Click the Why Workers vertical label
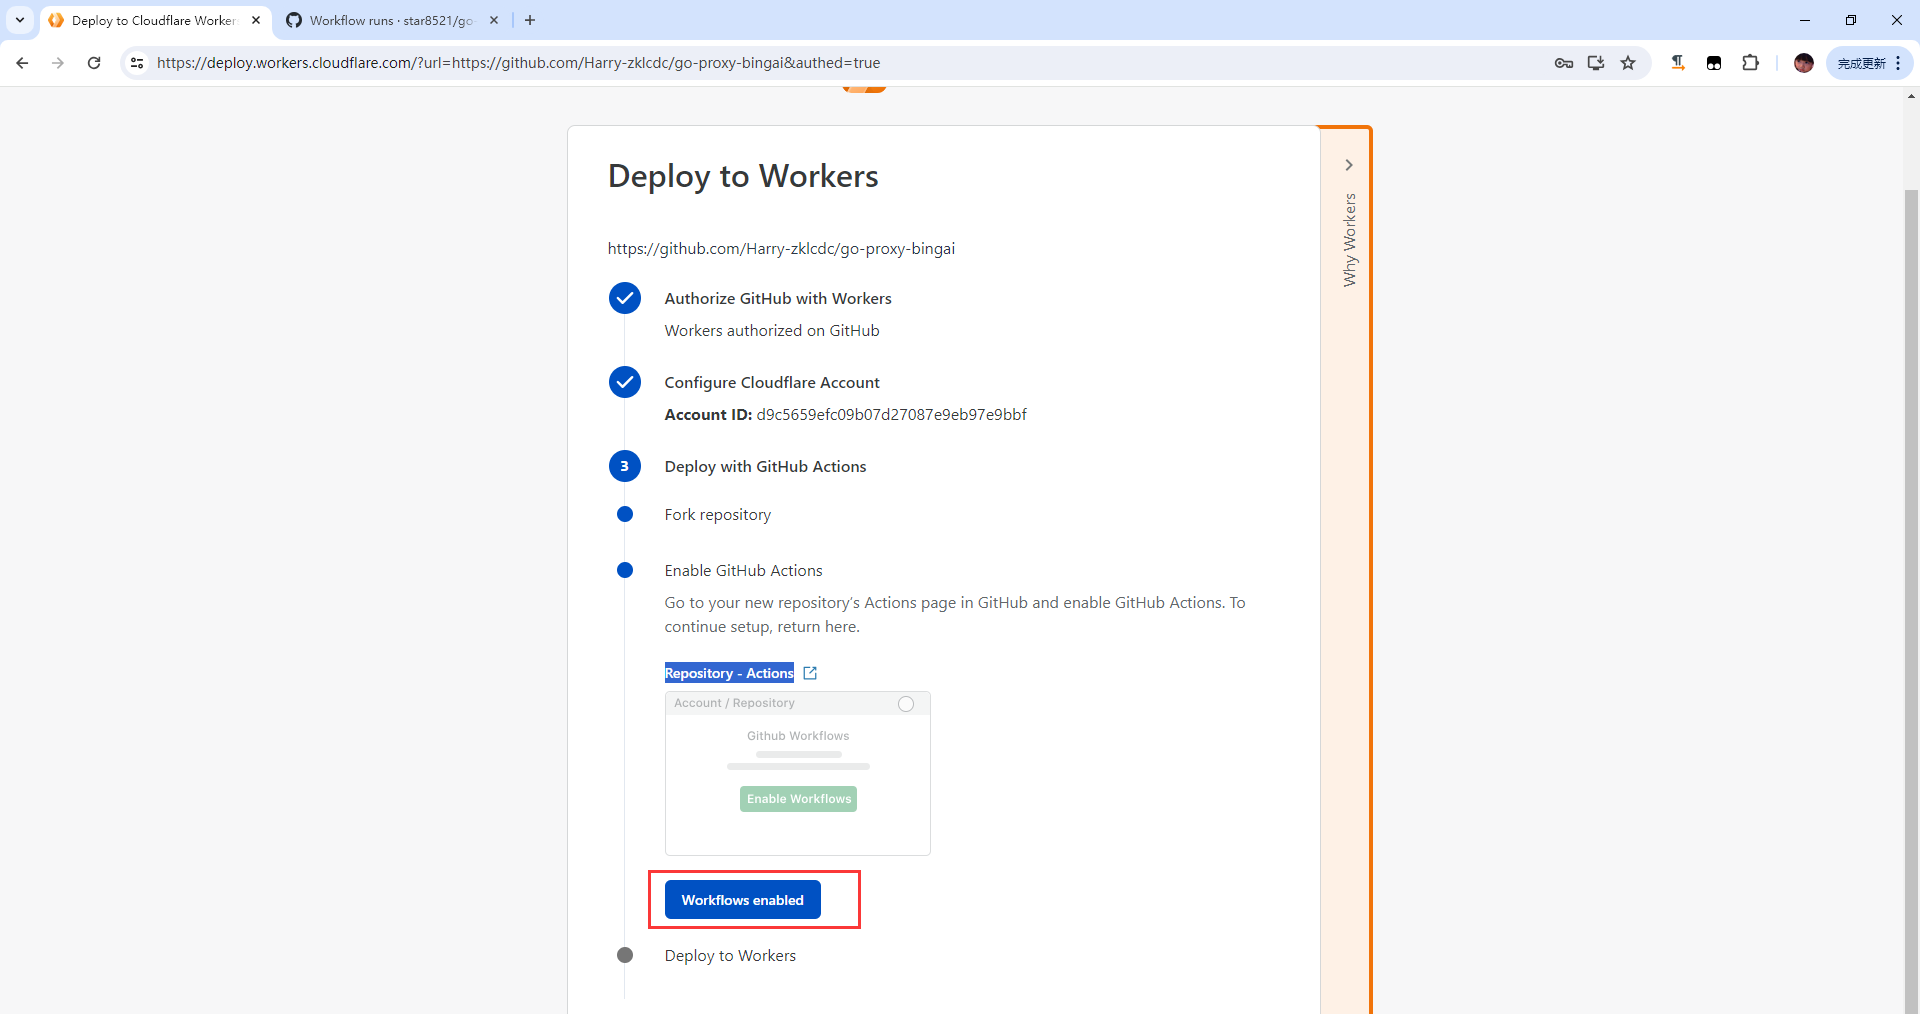 pos(1349,240)
